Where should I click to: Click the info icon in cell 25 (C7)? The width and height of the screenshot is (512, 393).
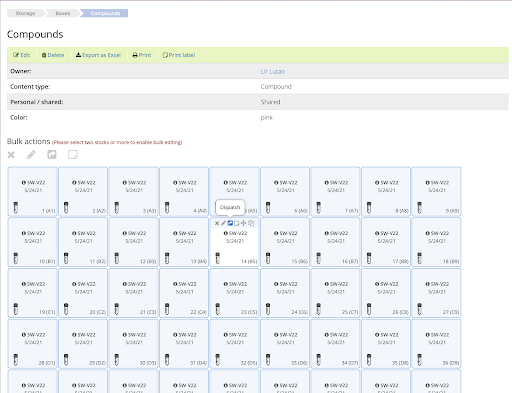(x=327, y=284)
